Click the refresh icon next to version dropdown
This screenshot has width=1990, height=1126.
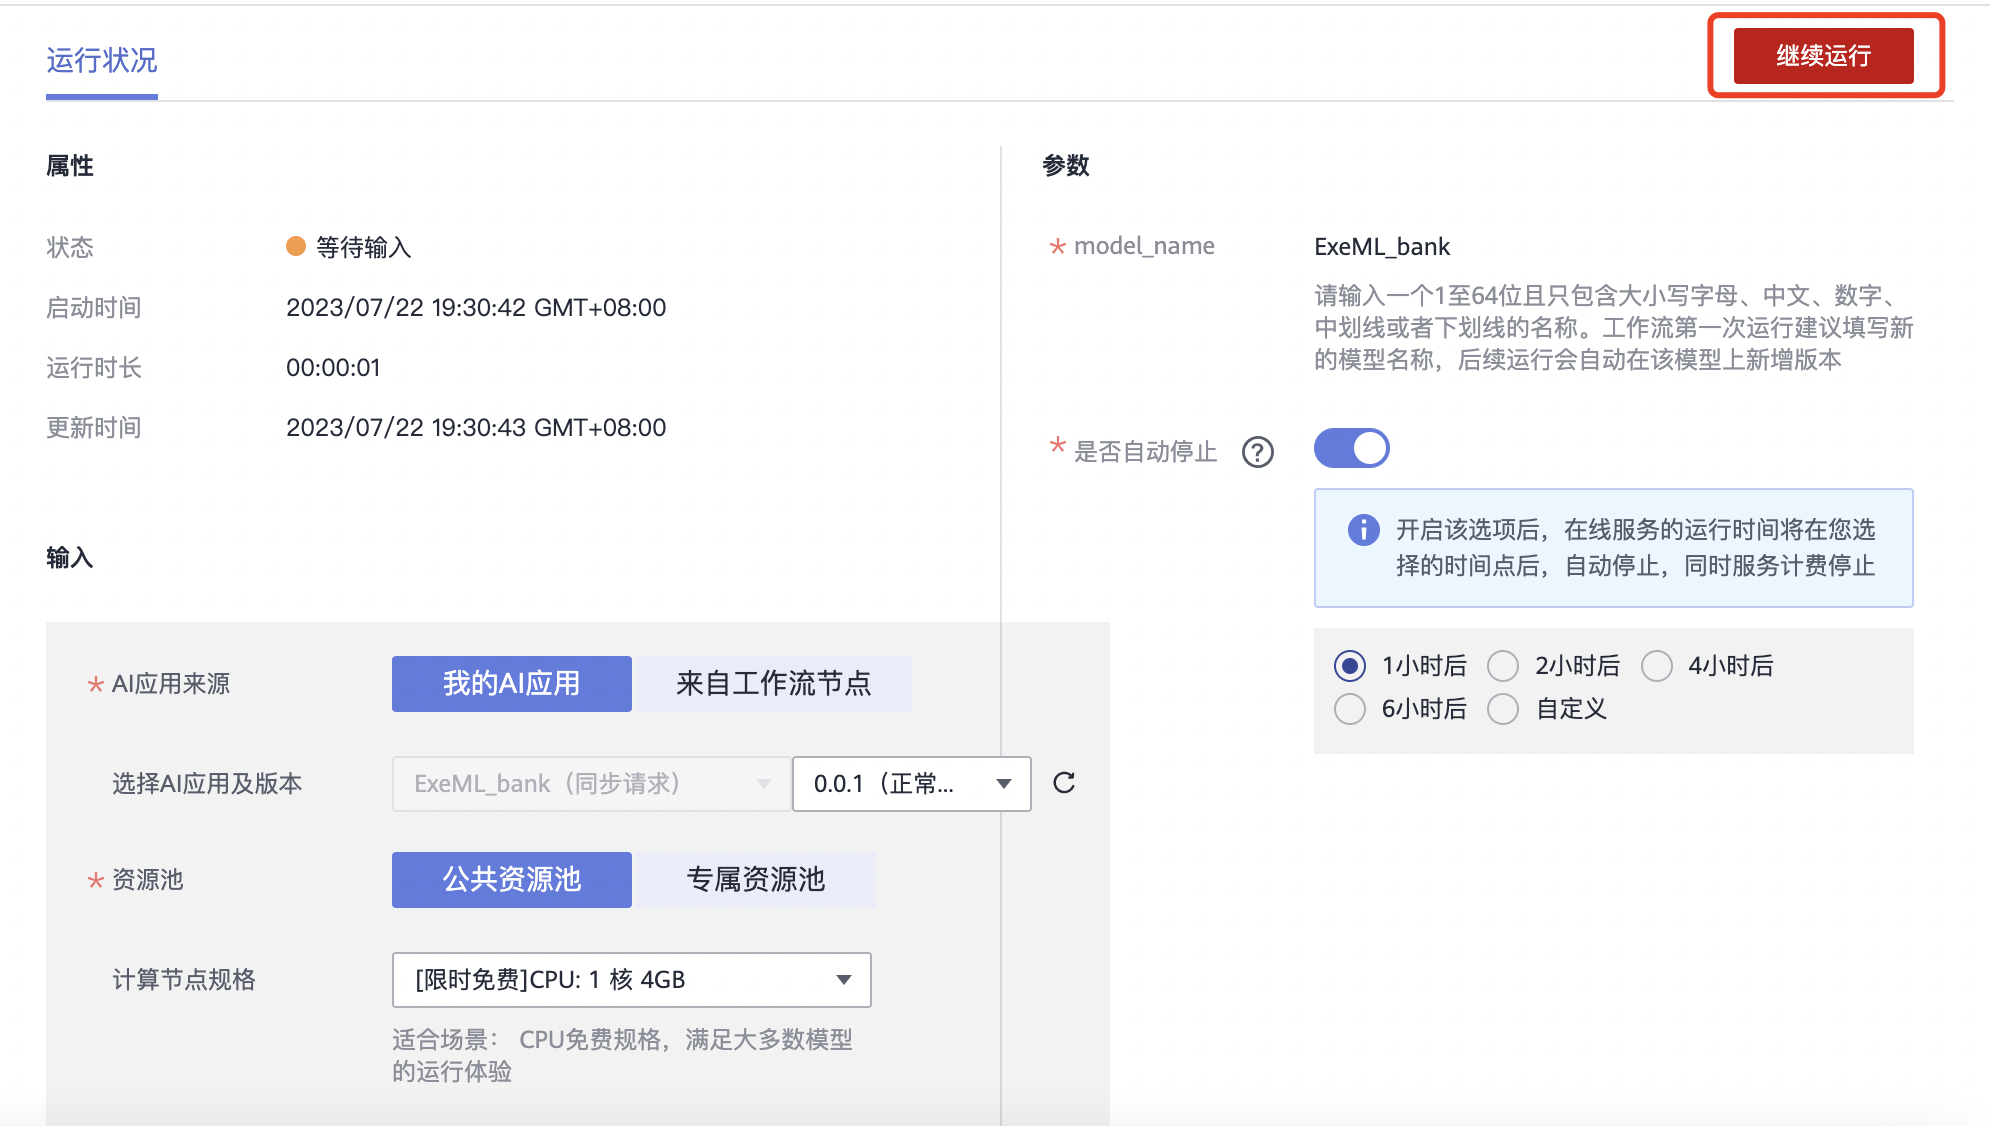1064,783
